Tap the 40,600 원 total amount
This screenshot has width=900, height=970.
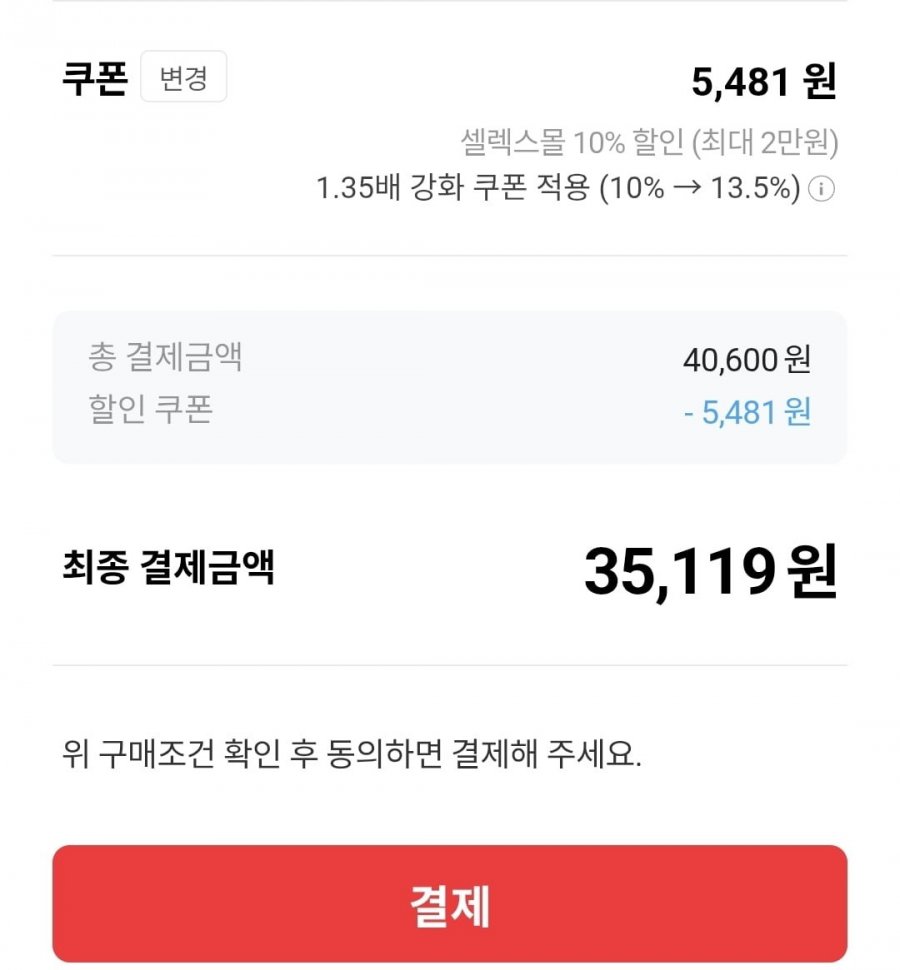(x=747, y=359)
